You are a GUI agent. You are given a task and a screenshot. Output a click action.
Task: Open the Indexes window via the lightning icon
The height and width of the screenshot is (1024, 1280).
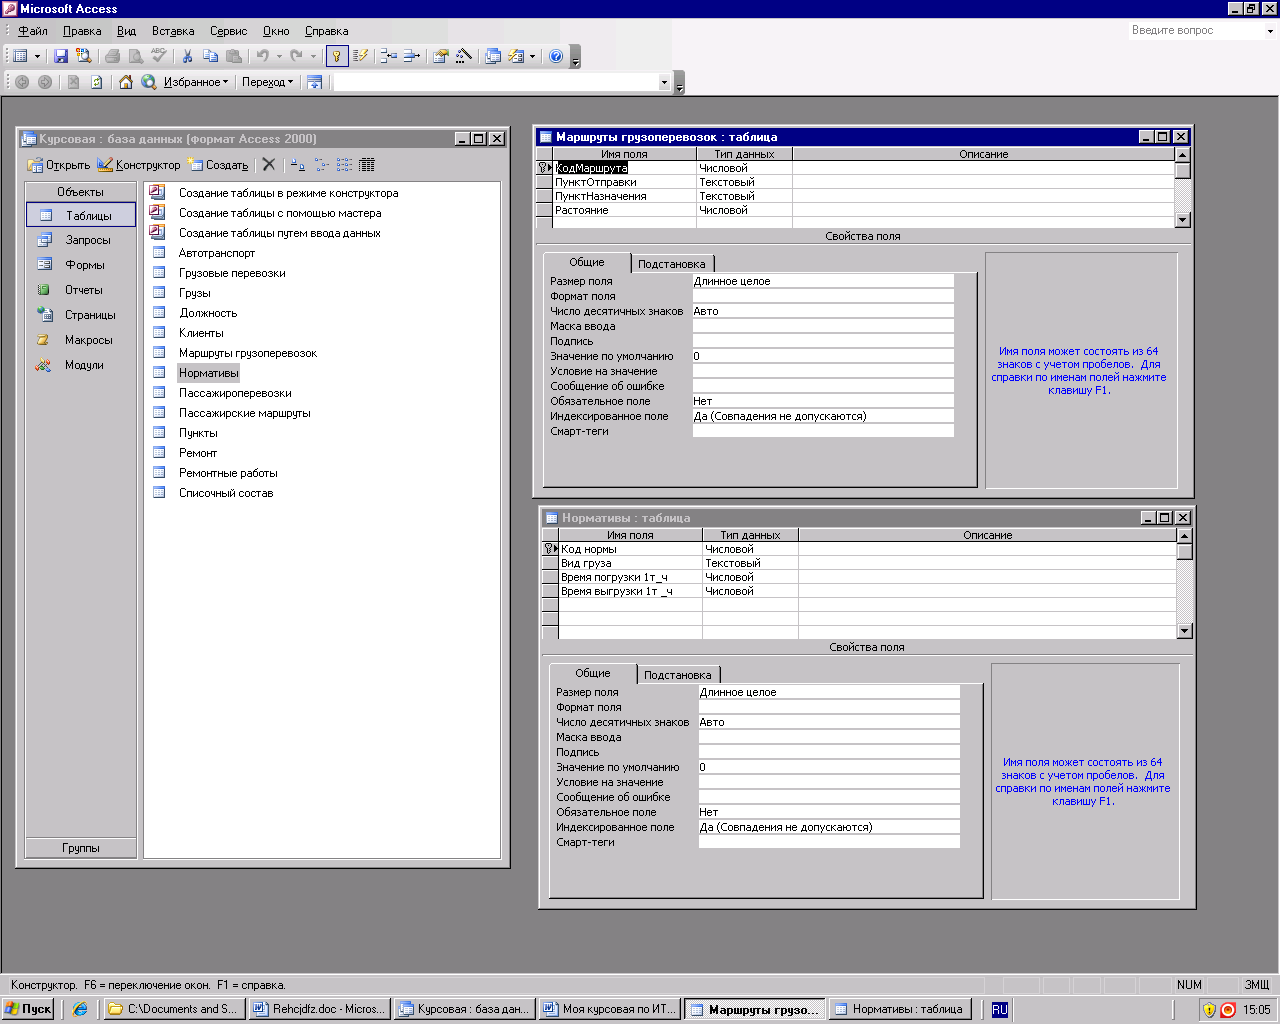tap(361, 57)
